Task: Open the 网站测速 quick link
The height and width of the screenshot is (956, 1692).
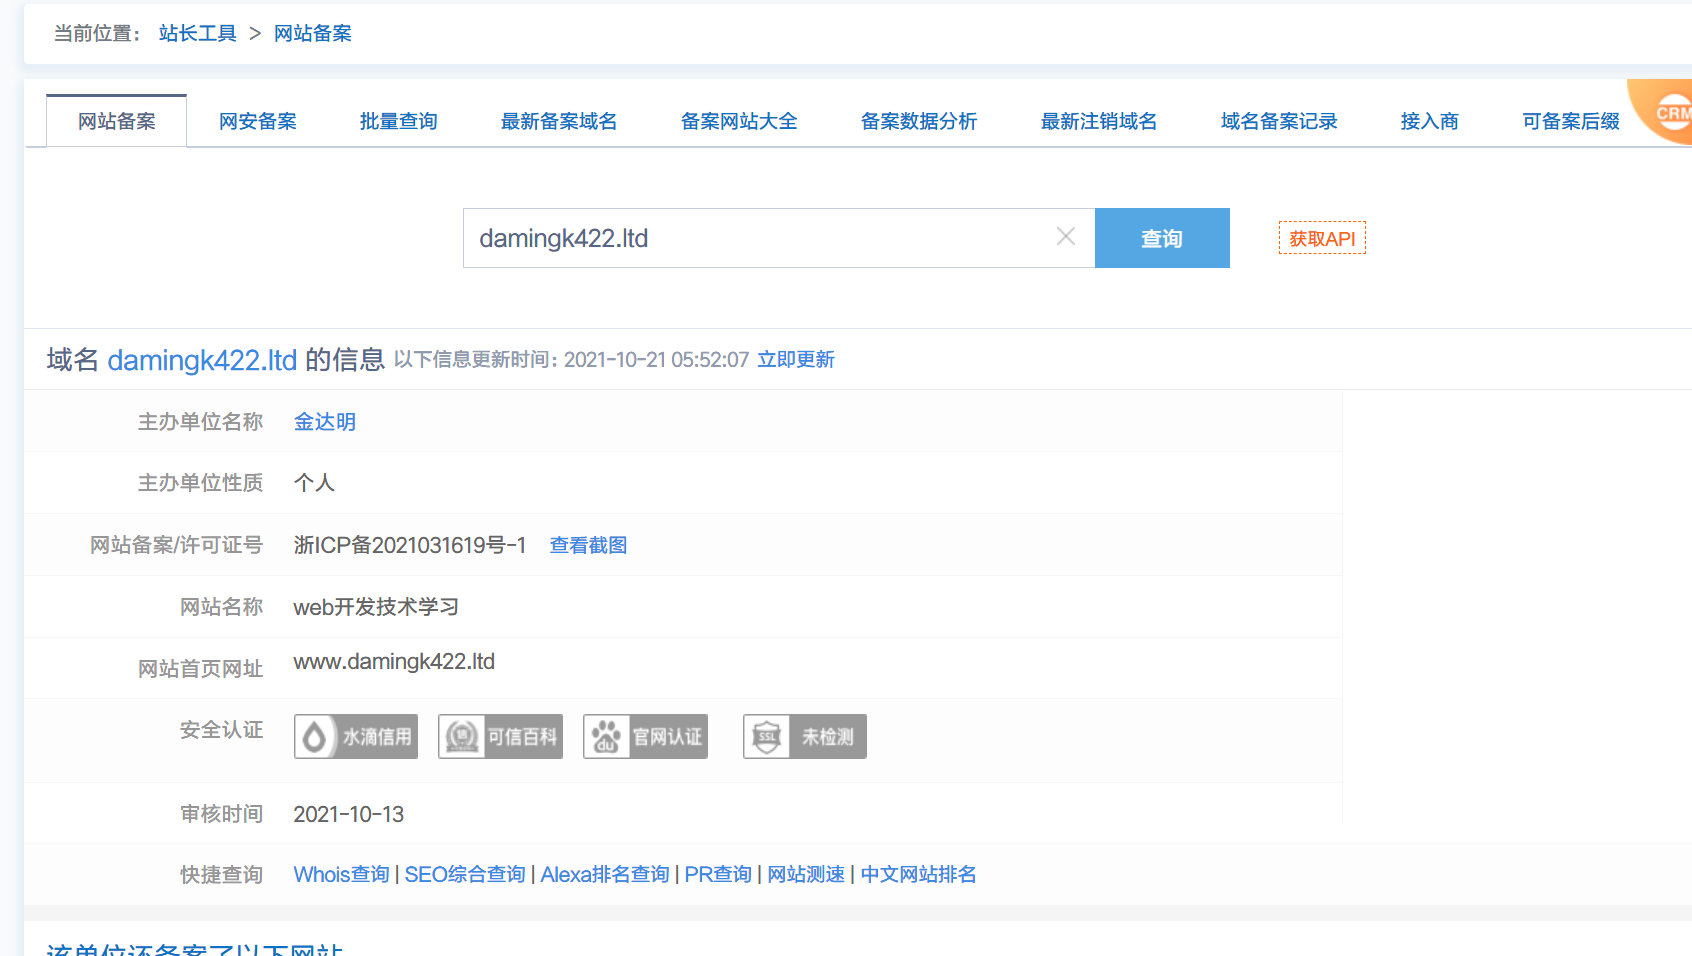Action: coord(806,874)
